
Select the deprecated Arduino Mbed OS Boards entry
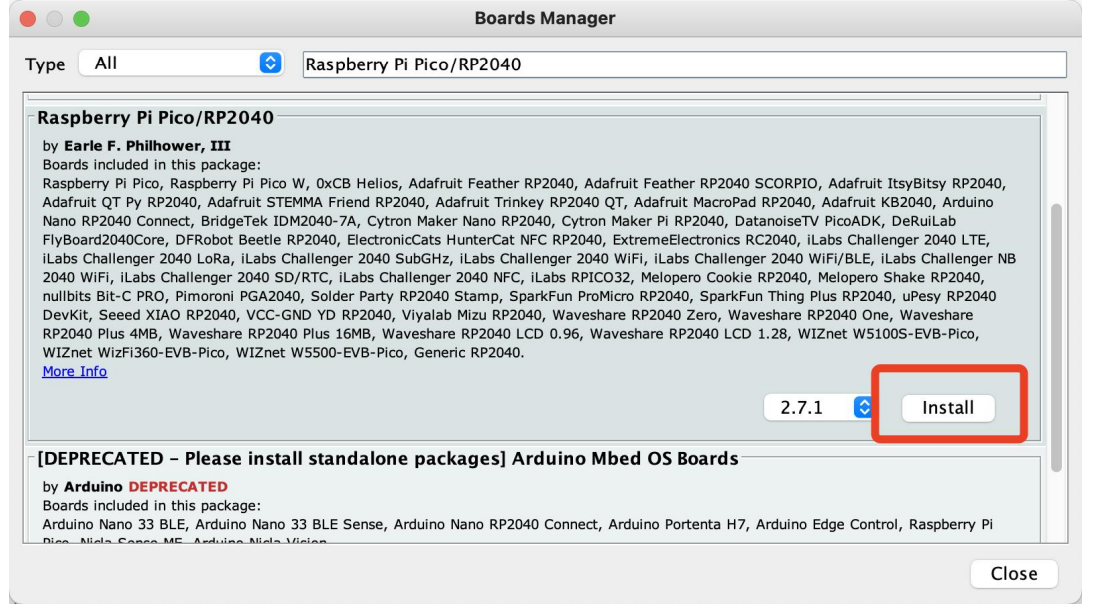[388, 460]
